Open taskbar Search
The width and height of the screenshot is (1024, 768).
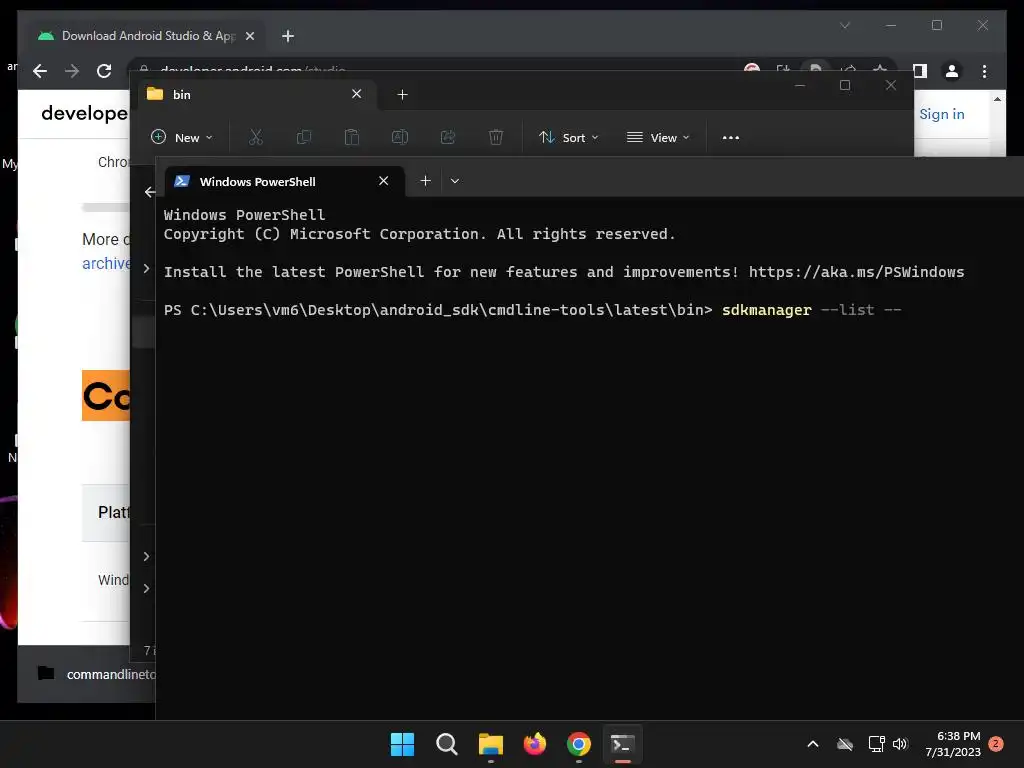click(x=447, y=744)
